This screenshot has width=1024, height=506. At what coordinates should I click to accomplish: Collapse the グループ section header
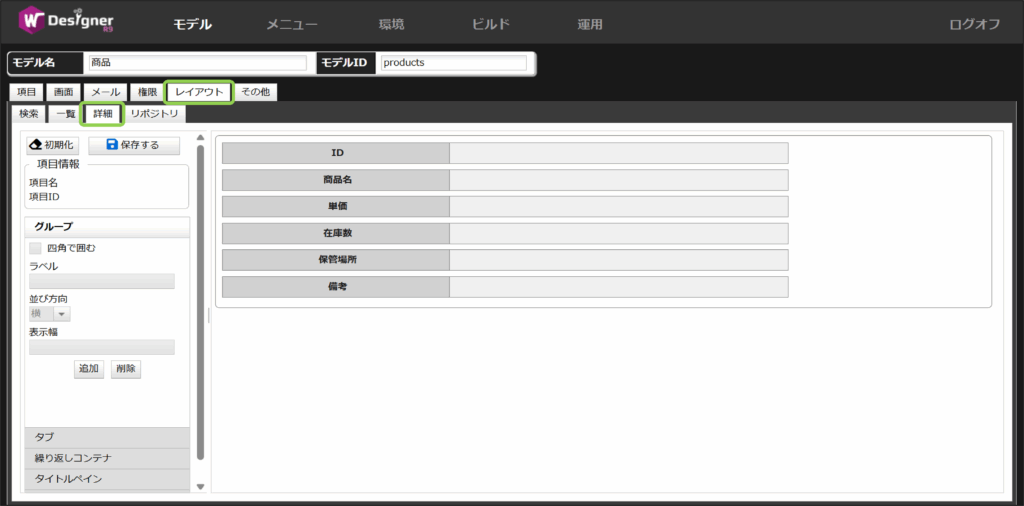click(x=106, y=227)
